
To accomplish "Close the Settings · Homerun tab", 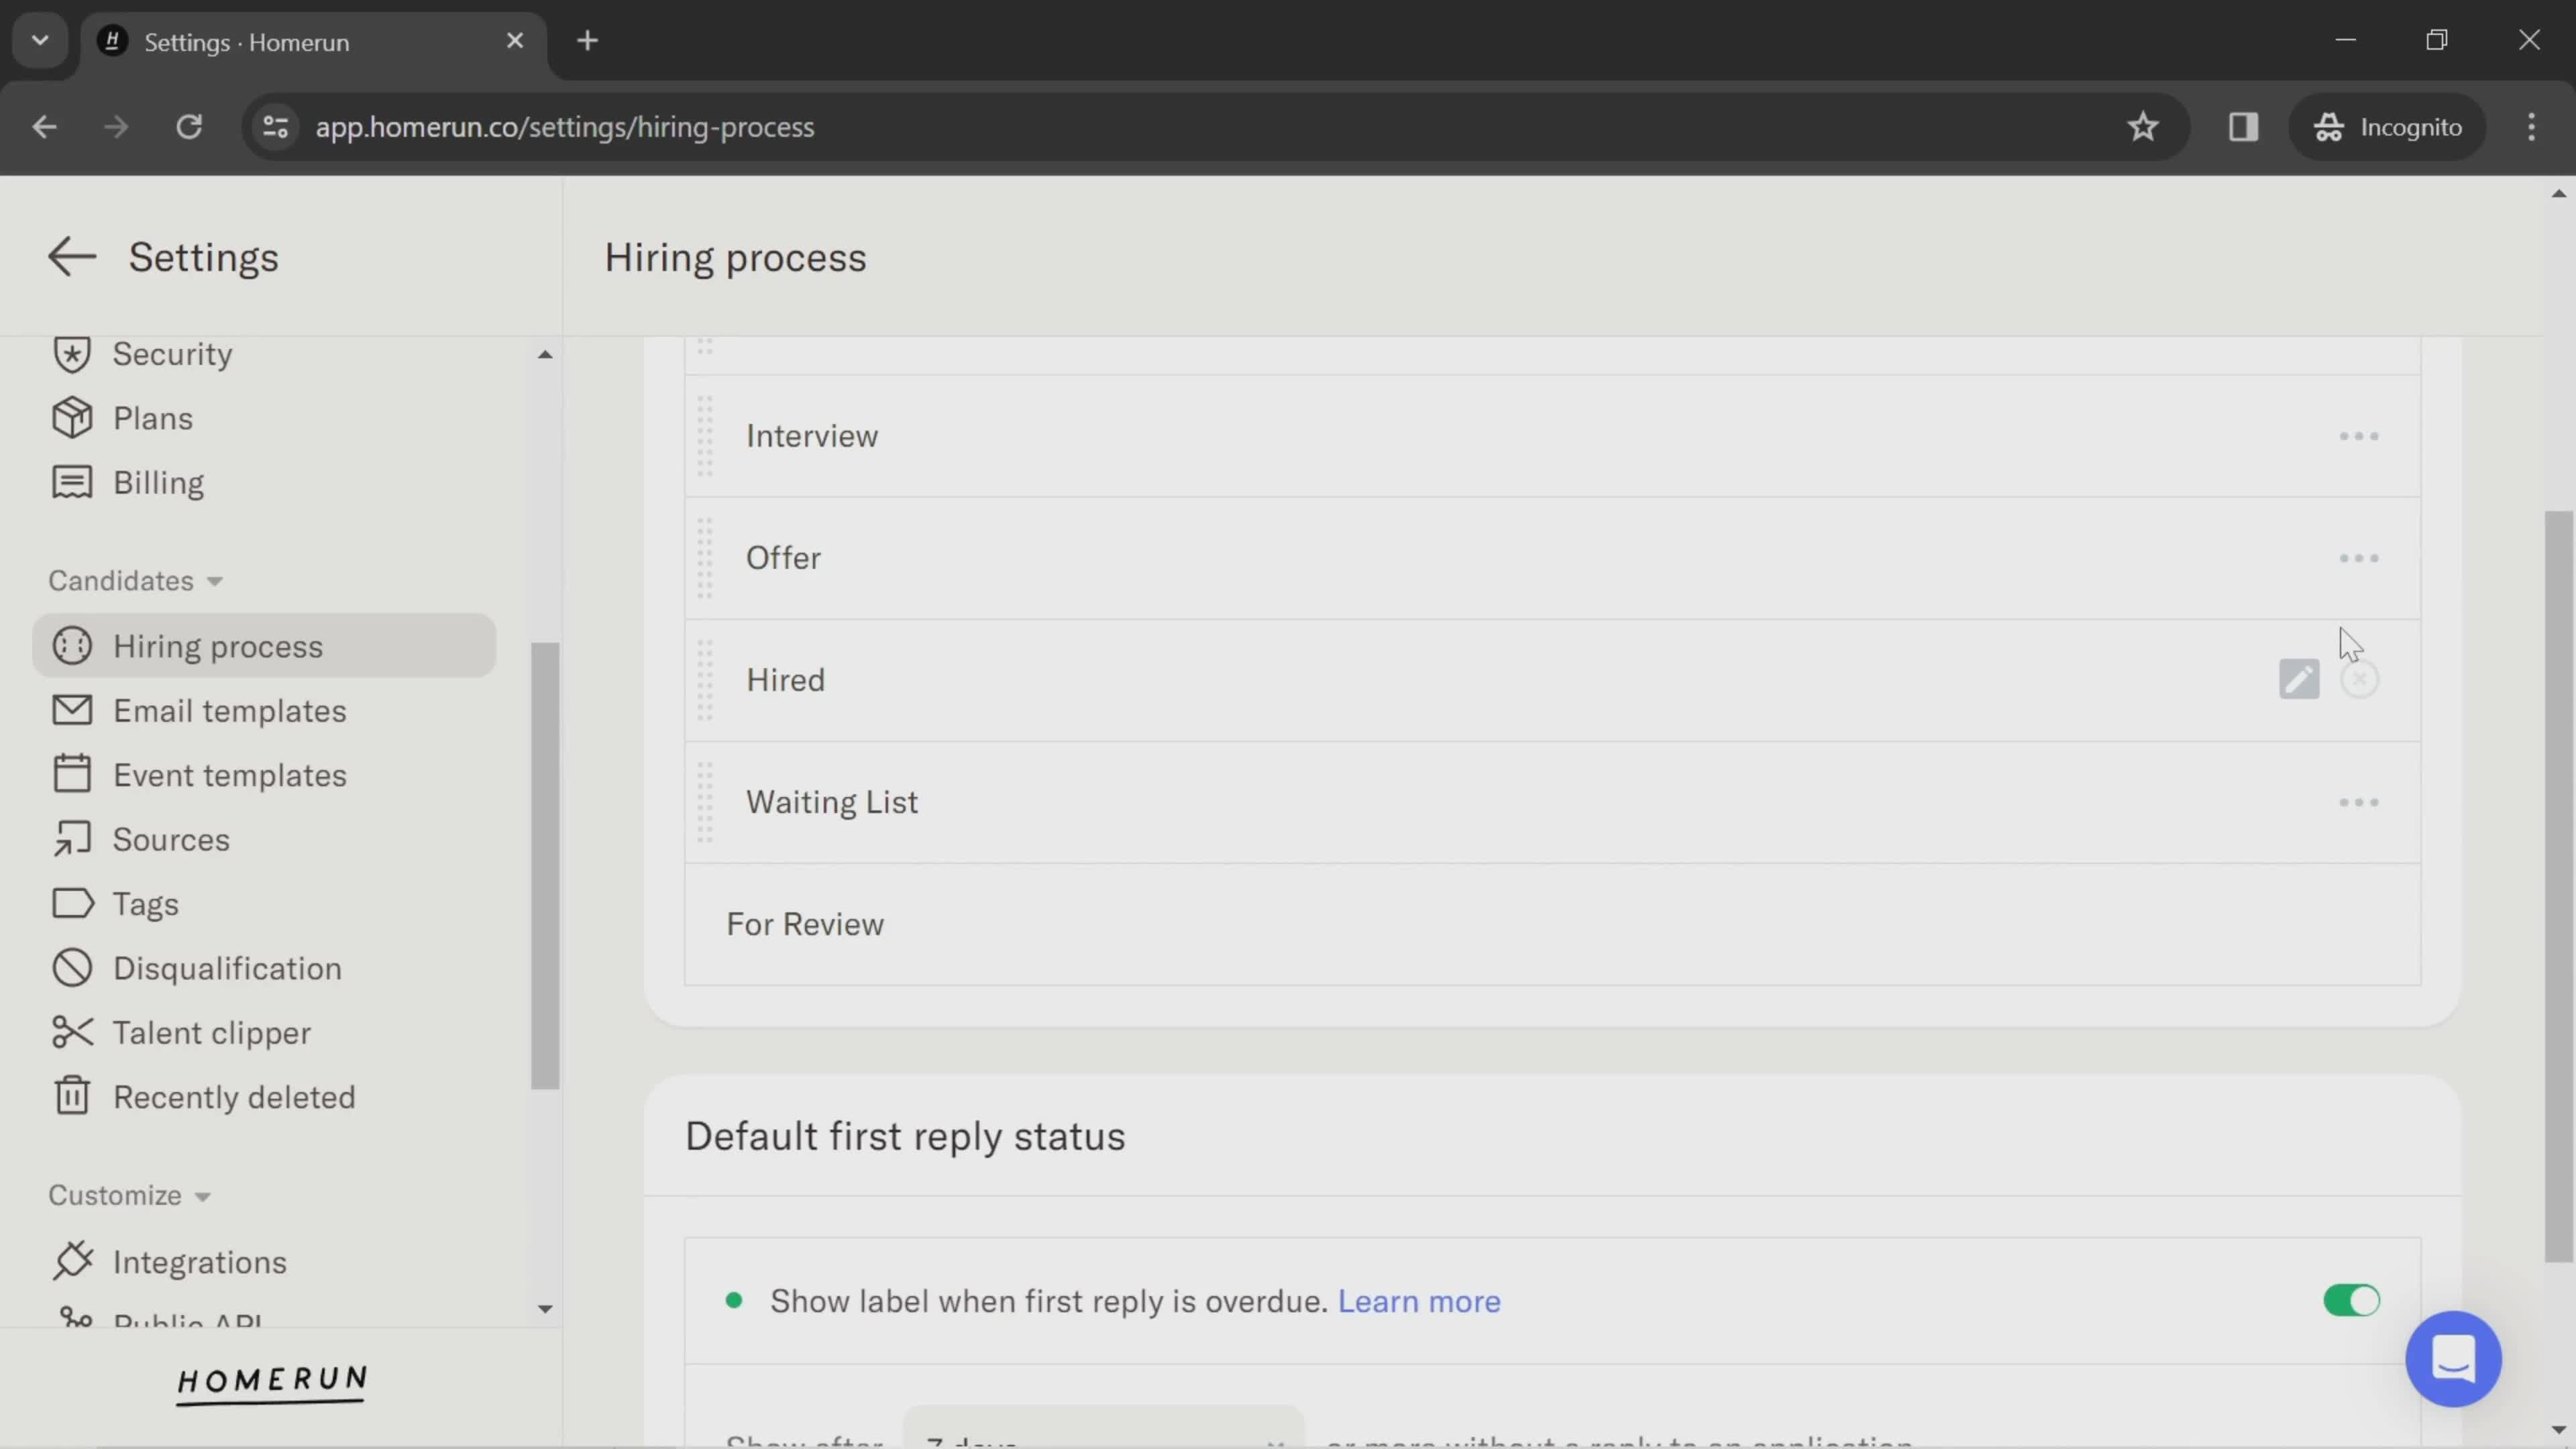I will 515,41.
